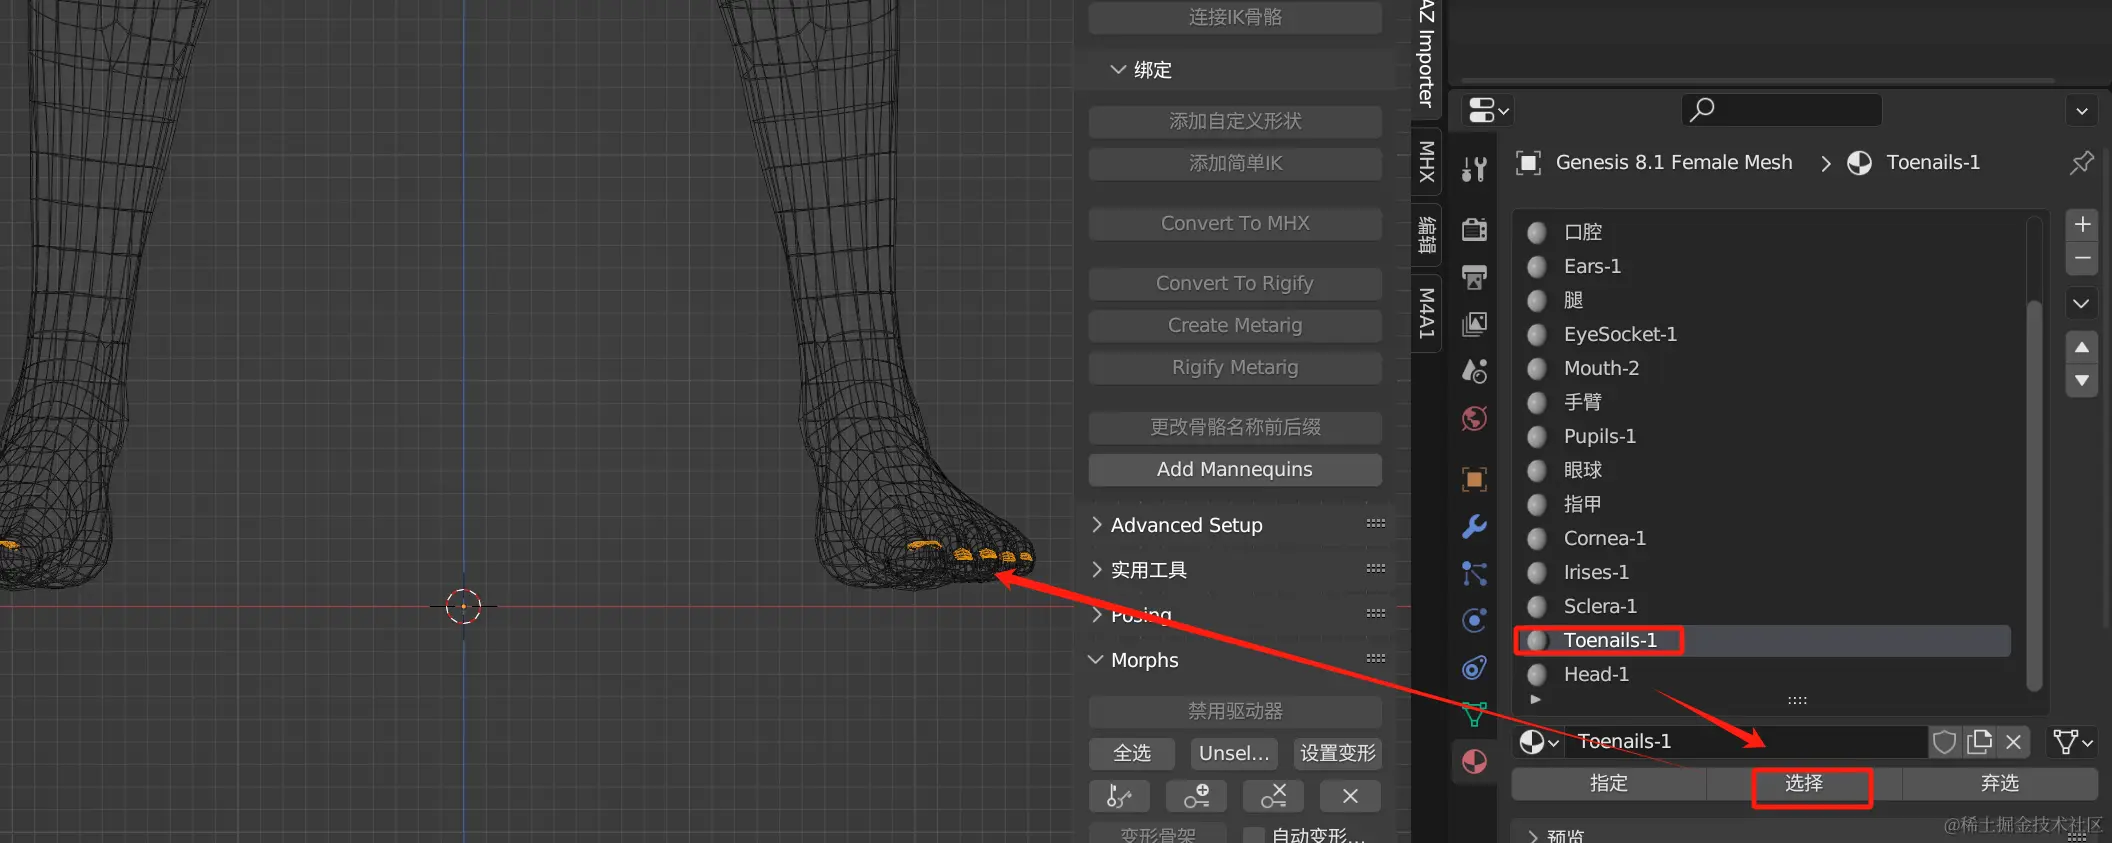Image resolution: width=2112 pixels, height=843 pixels.
Task: Toggle the 自动变形 checkbox
Action: [x=1253, y=835]
